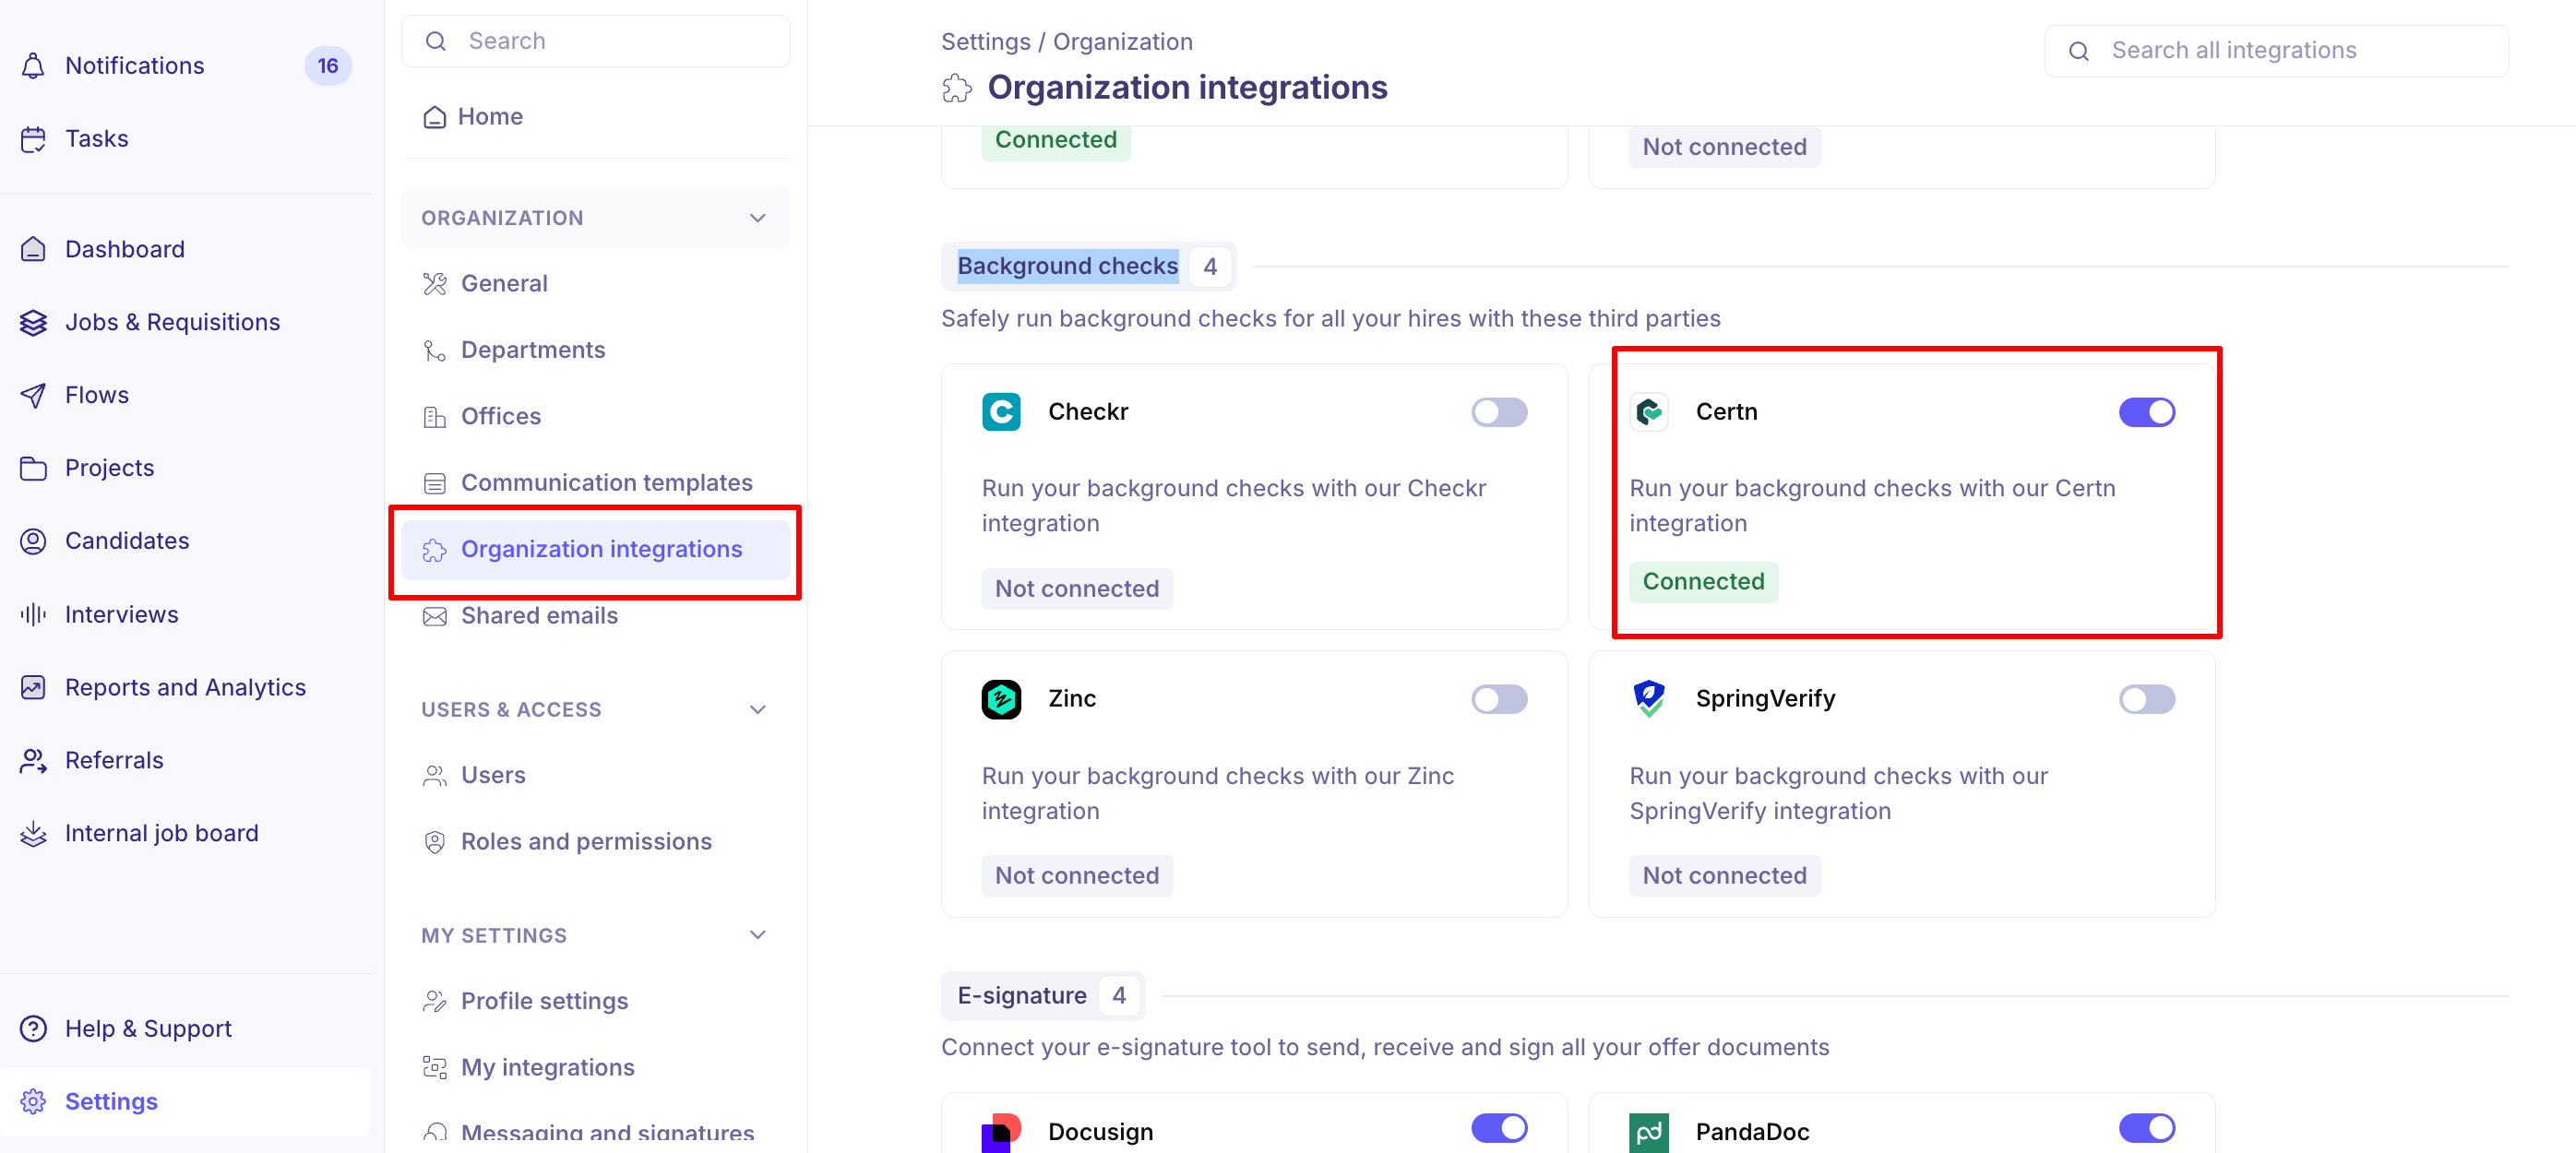Click the Tasks calendar icon
Image resolution: width=2576 pixels, height=1153 pixels.
(33, 139)
